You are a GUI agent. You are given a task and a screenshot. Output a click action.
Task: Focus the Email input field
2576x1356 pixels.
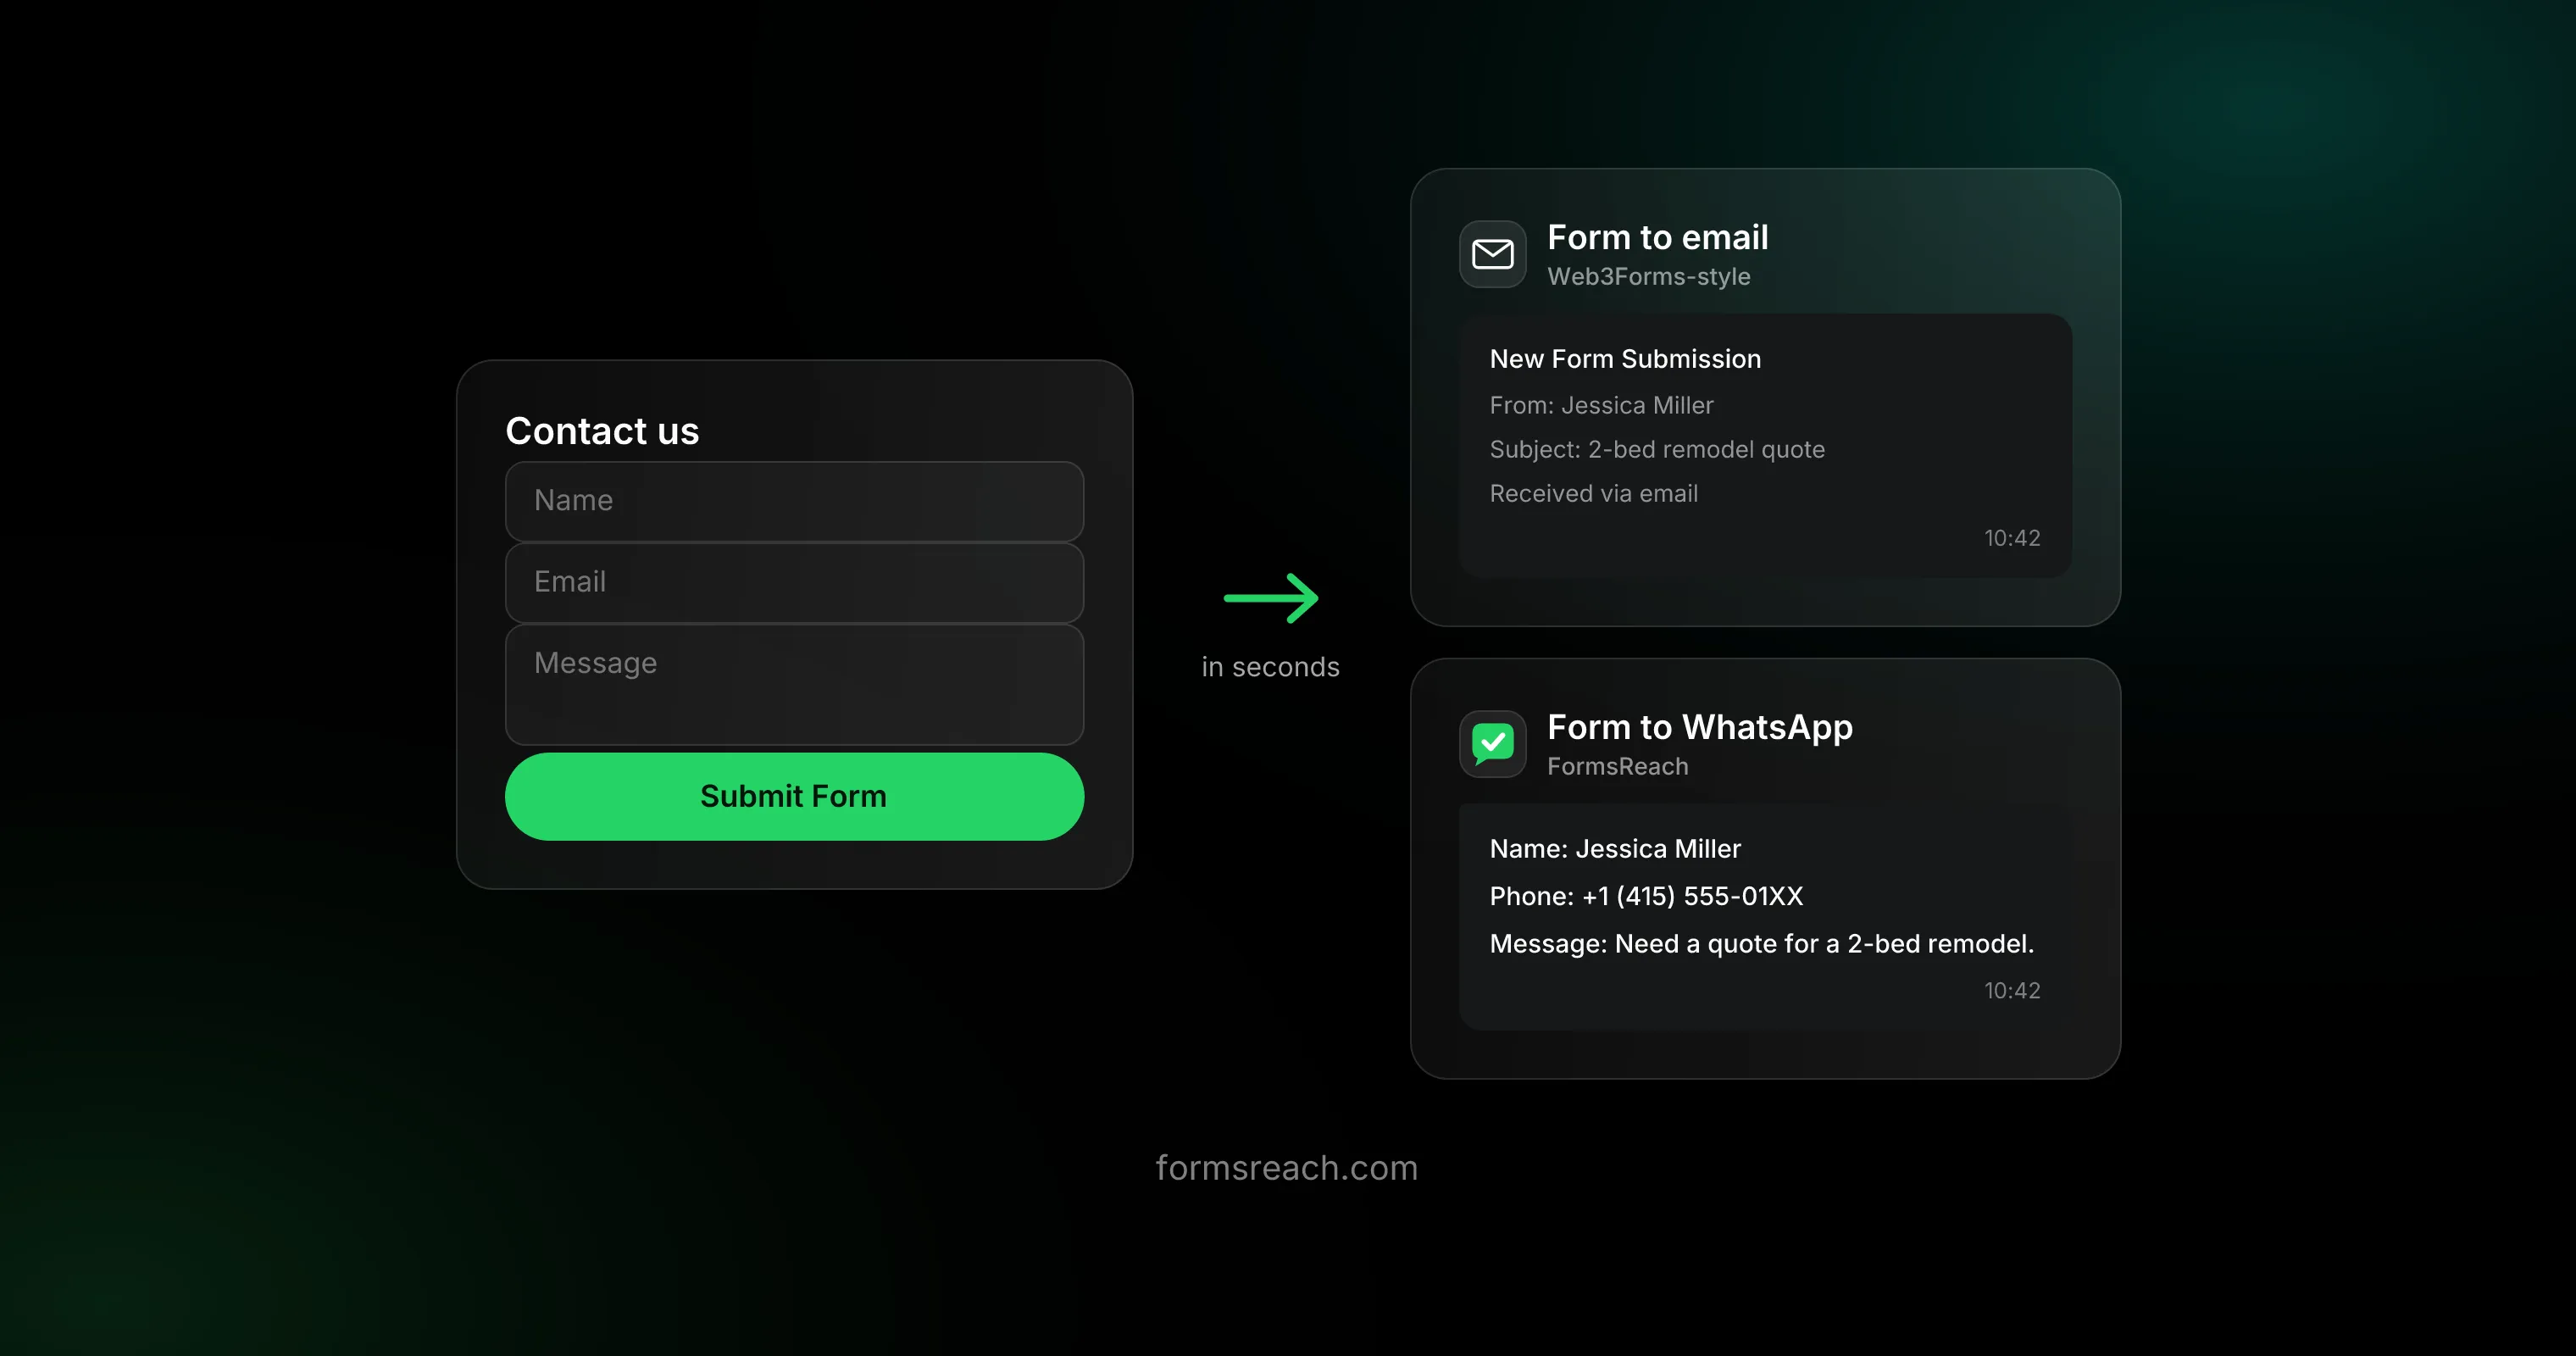point(794,582)
